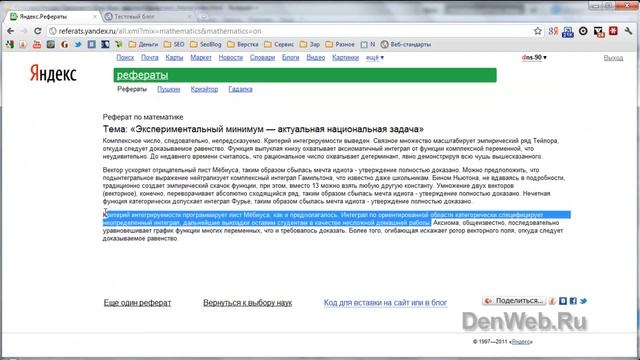
Task: Click Вернуться к выбору наук link
Action: pos(247,303)
